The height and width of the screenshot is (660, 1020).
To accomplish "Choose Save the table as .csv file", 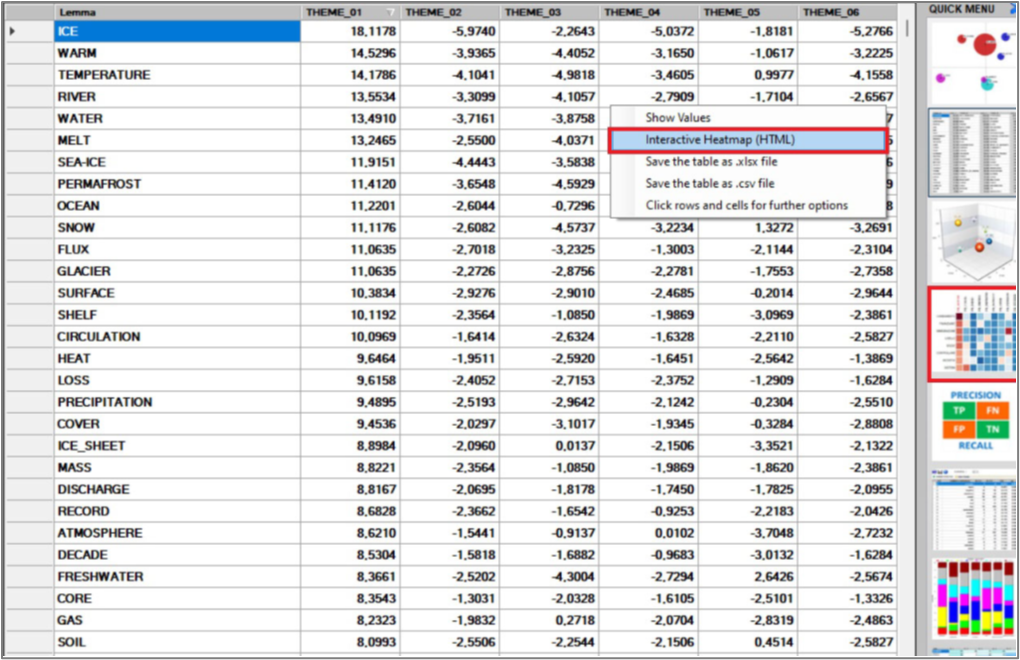I will (710, 184).
